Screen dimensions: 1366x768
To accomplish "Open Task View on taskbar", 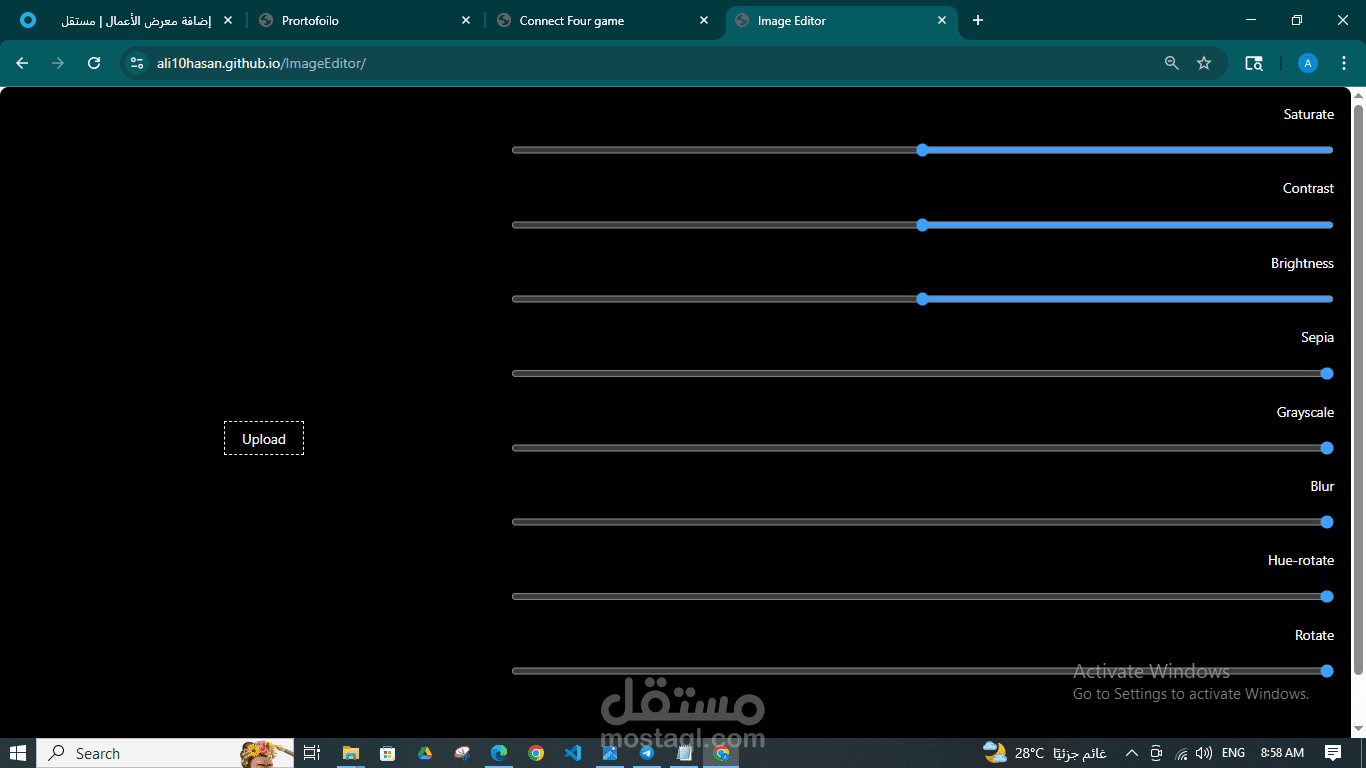I will click(312, 753).
